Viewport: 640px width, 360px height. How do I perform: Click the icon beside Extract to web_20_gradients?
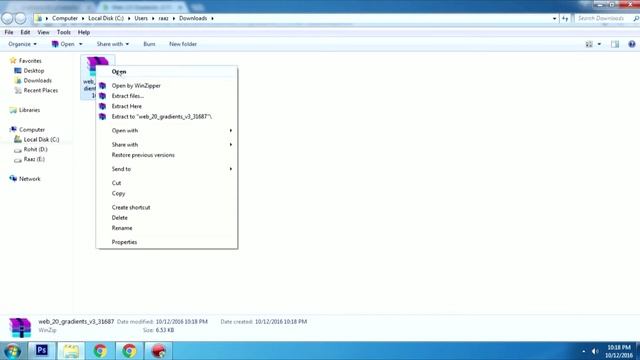[x=102, y=117]
